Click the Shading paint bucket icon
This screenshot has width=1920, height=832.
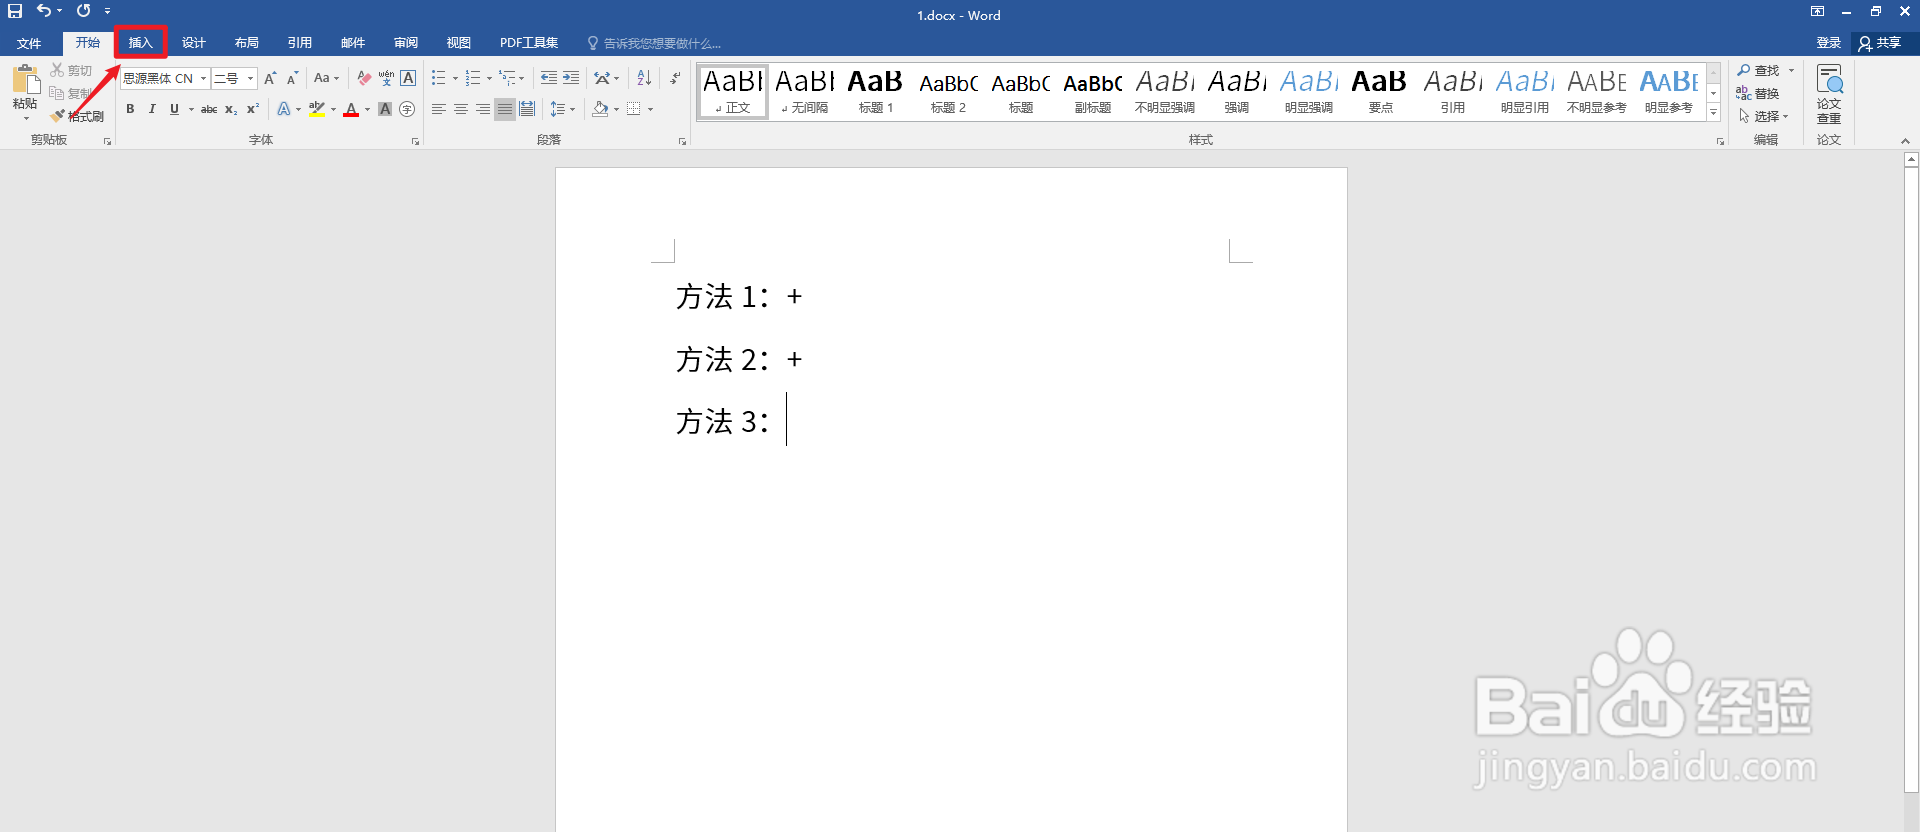pyautogui.click(x=600, y=109)
